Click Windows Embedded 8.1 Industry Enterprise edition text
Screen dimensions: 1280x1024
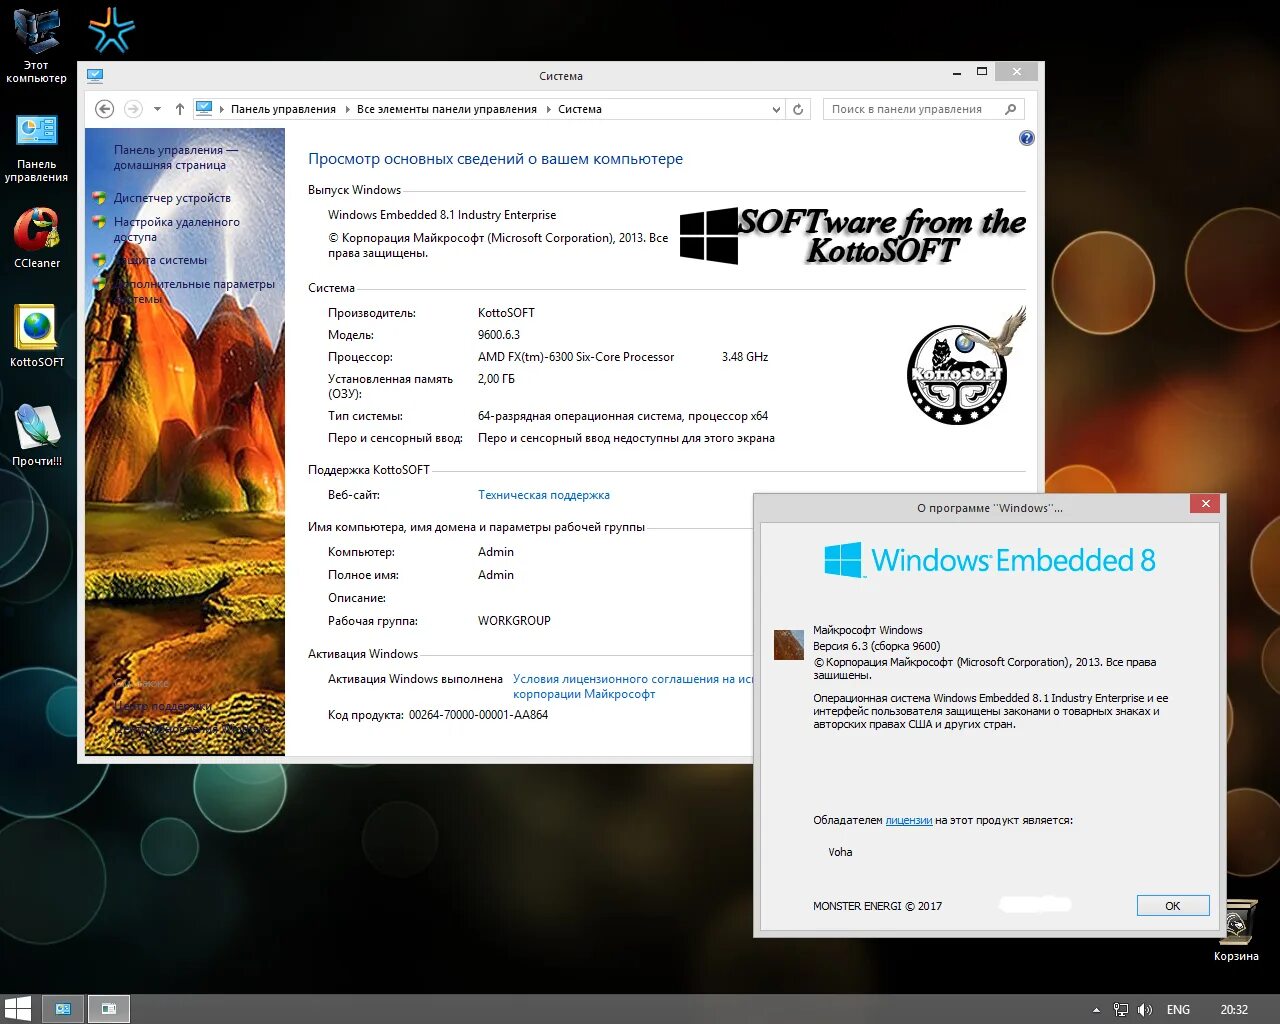[x=442, y=215]
